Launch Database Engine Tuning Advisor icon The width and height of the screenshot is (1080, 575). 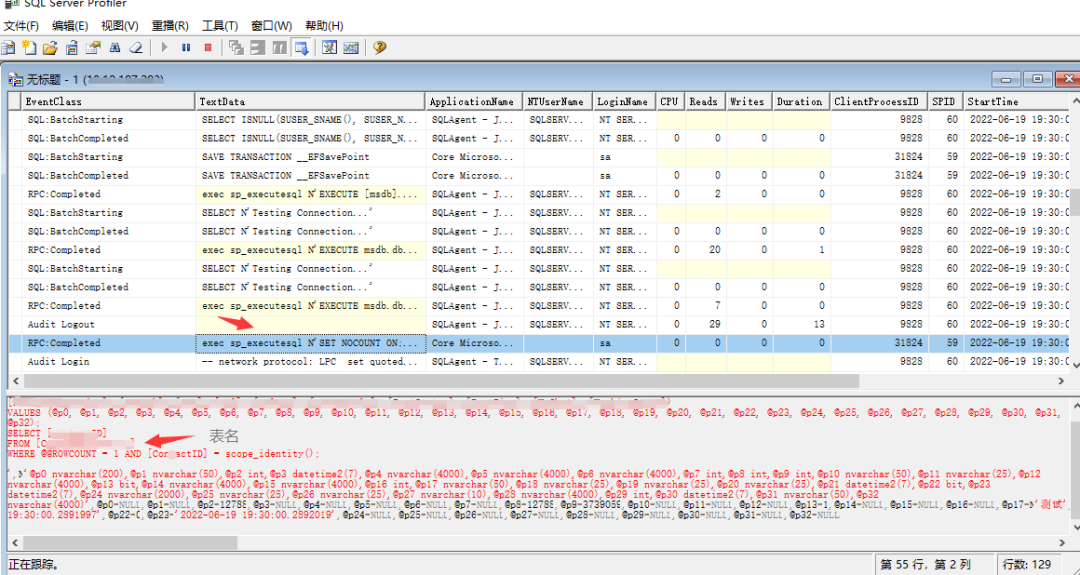329,48
